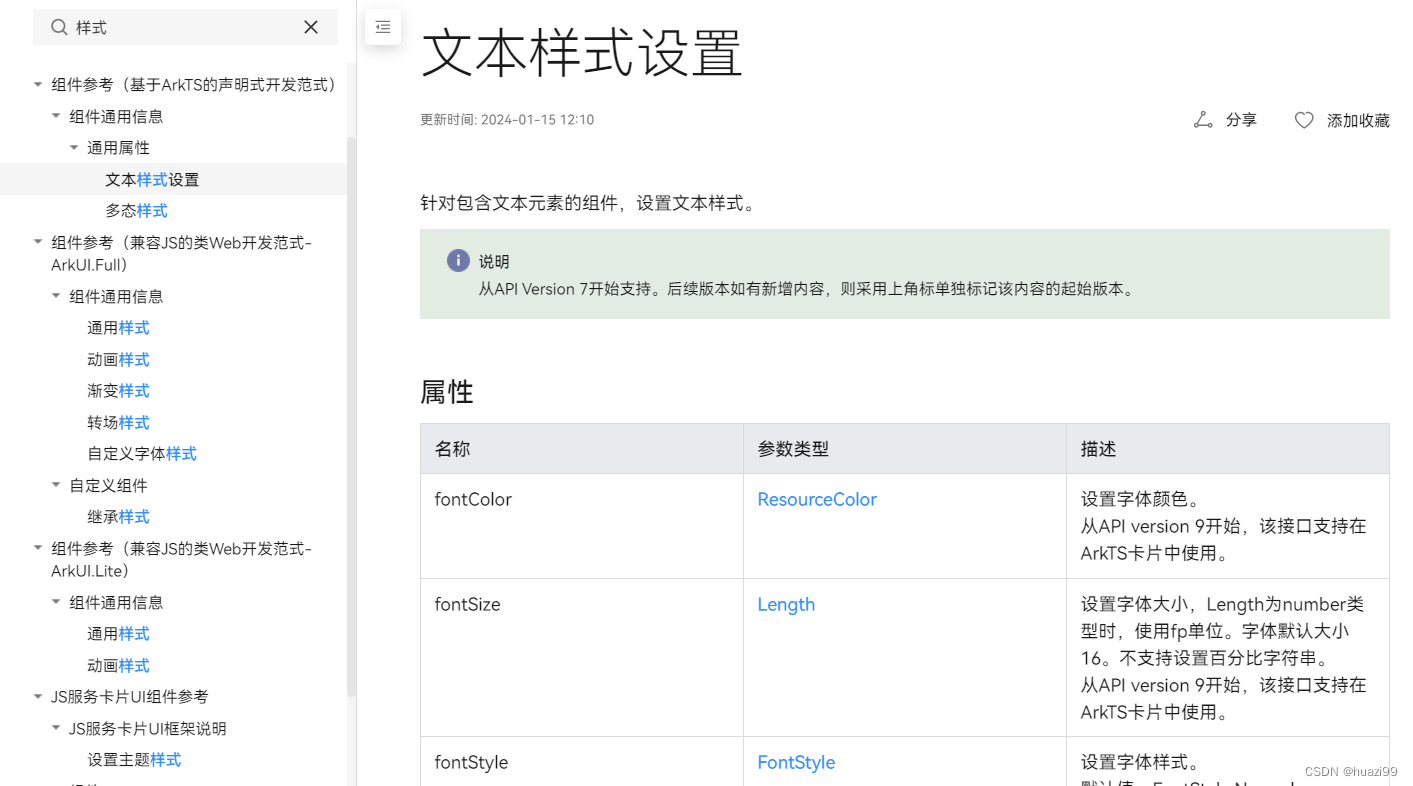Click the fontColor table cell

pyautogui.click(x=582, y=526)
